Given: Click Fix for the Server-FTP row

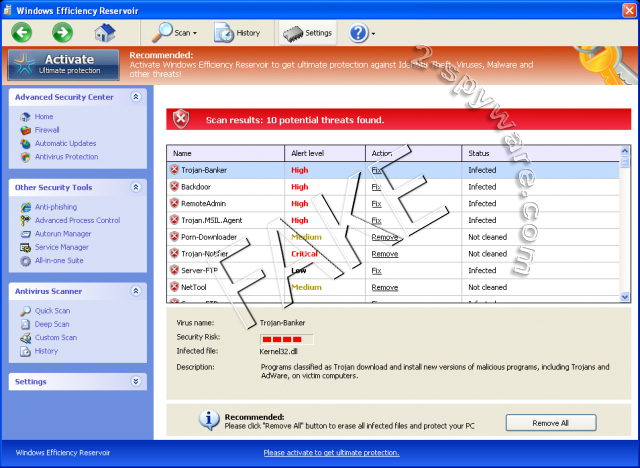Looking at the screenshot, I should click(x=376, y=271).
